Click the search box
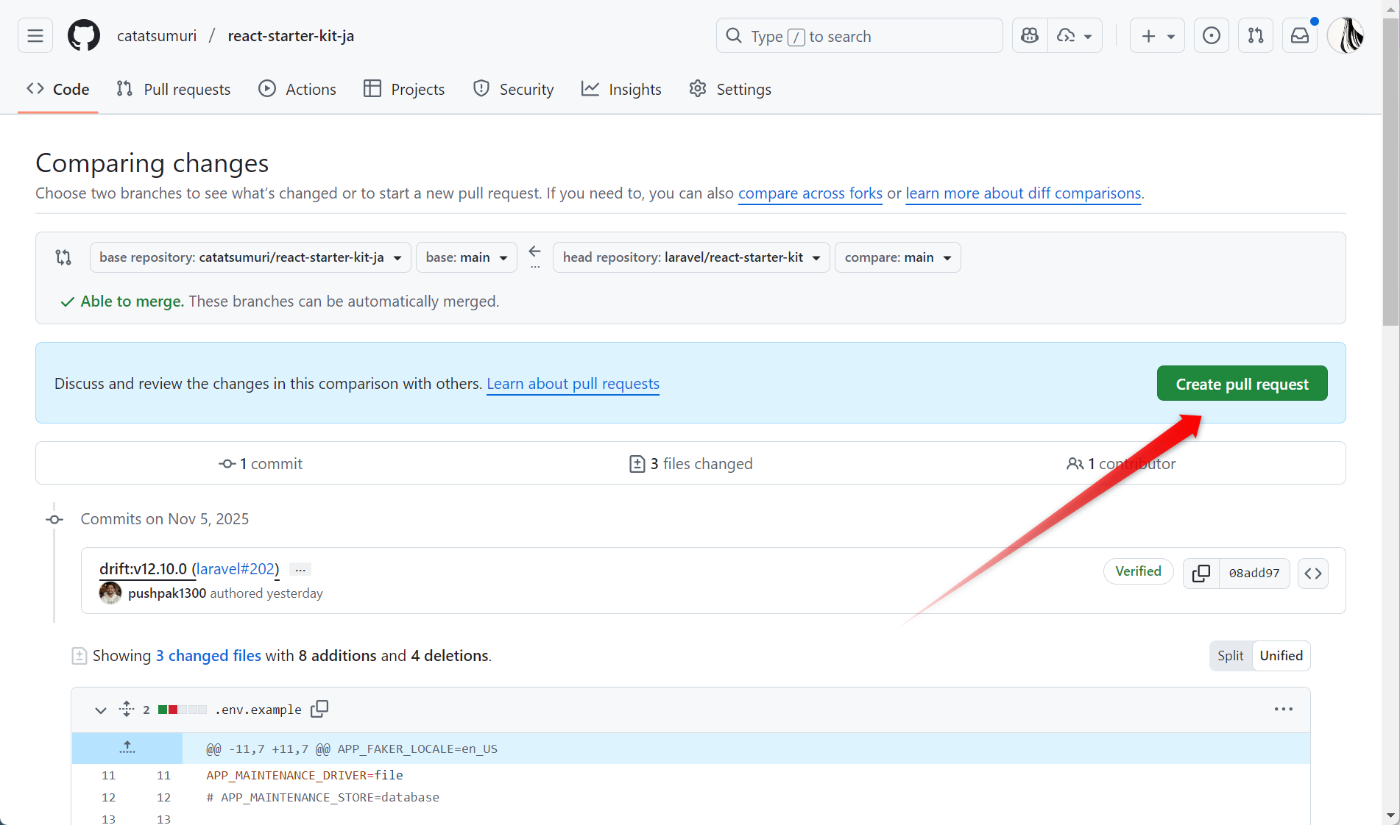 tap(859, 36)
